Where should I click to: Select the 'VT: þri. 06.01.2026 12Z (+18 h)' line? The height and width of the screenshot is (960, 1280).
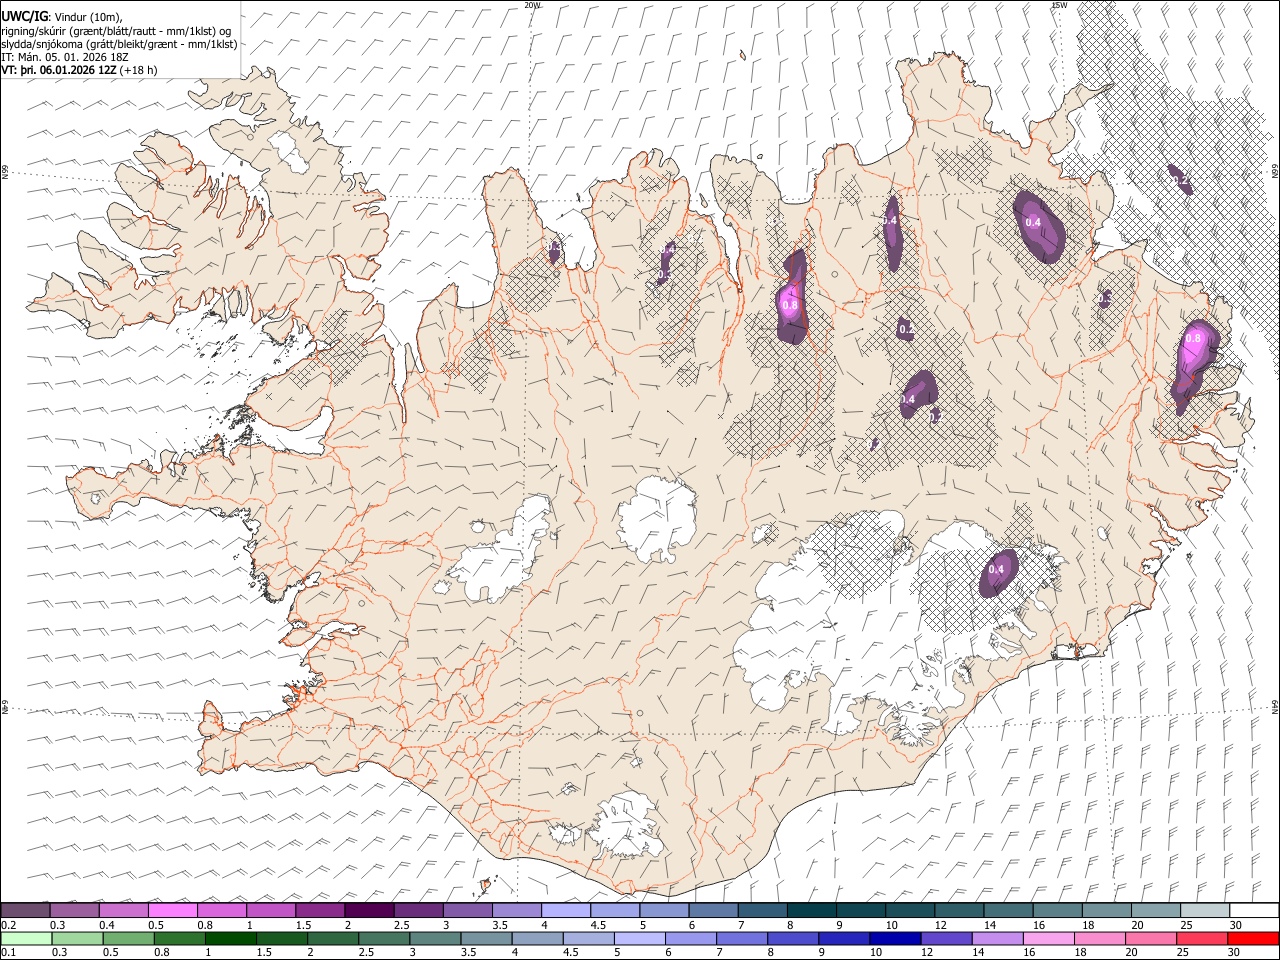[x=80, y=71]
